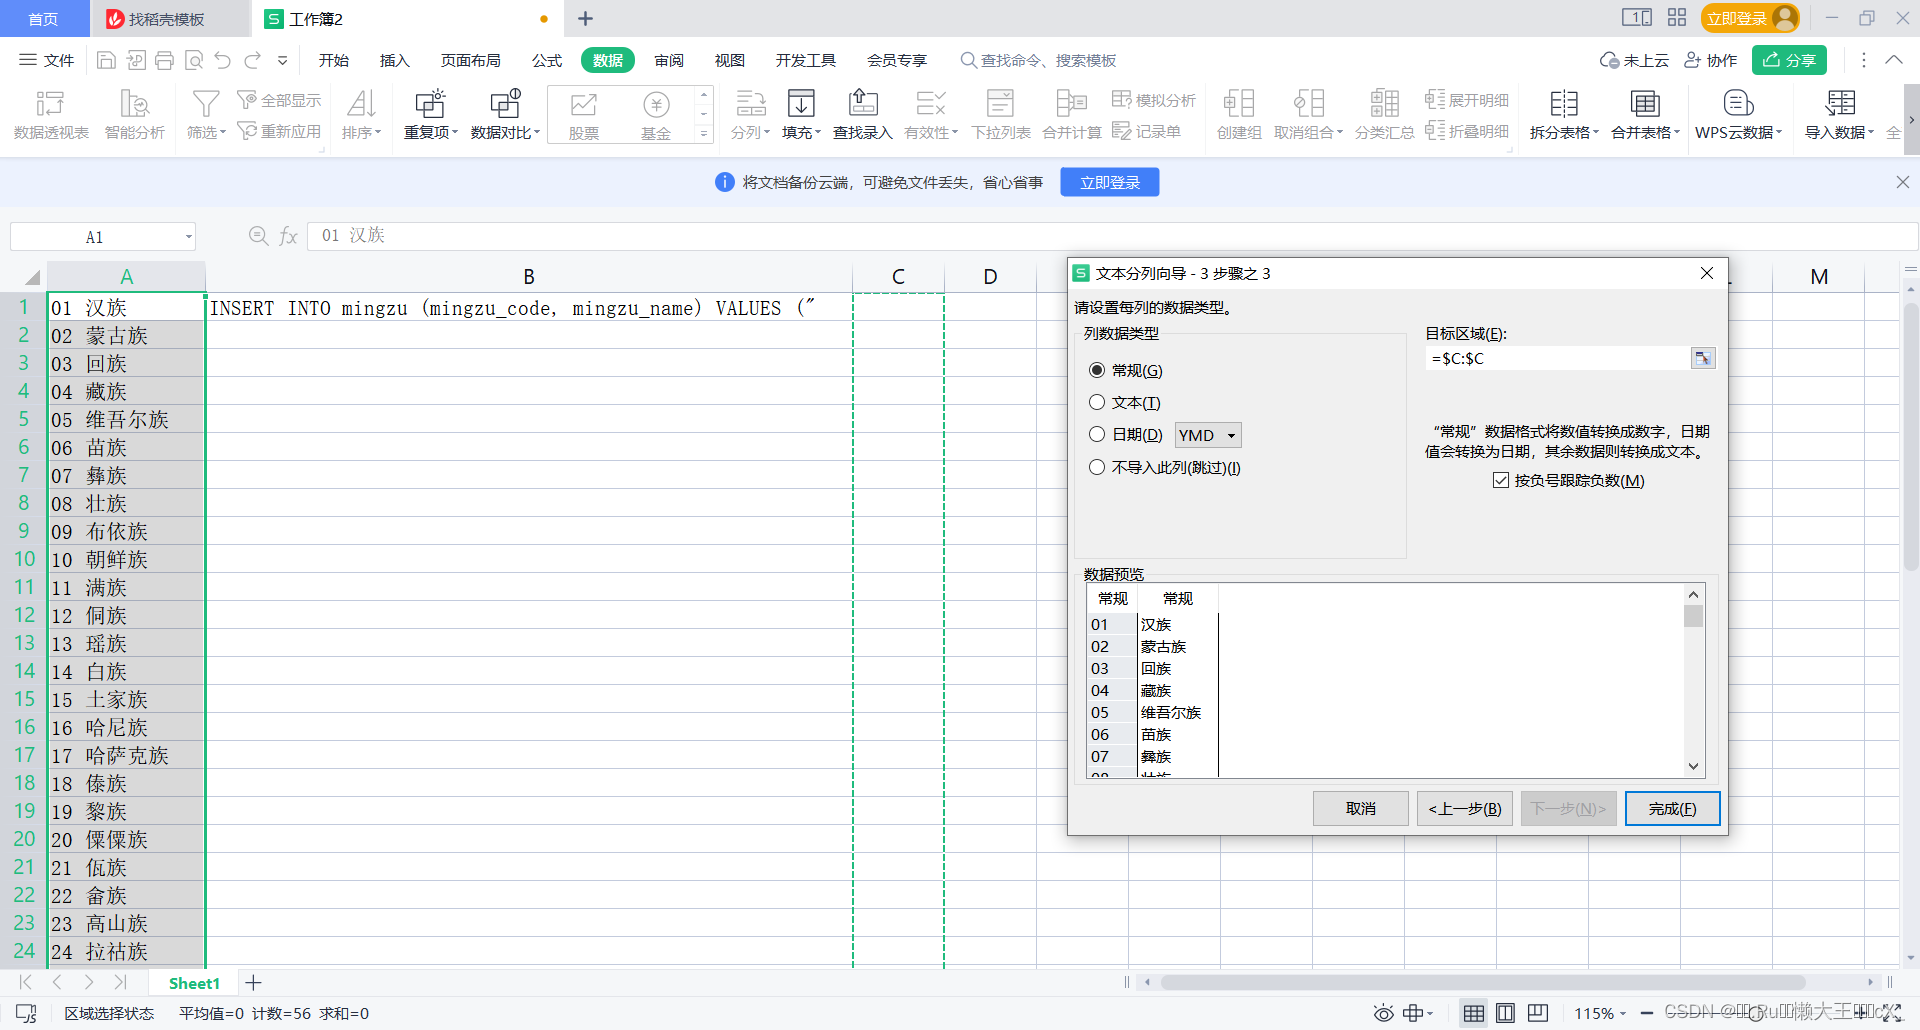1920x1030 pixels.
Task: Click the zoom out minus in status bar
Action: 1646,1013
